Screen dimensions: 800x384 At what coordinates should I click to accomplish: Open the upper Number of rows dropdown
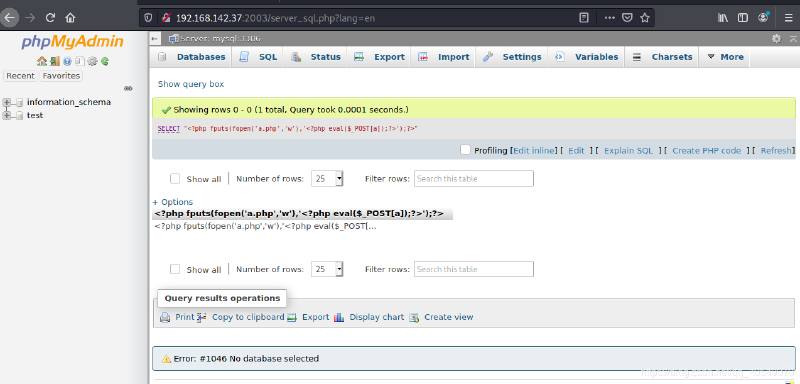(x=327, y=178)
